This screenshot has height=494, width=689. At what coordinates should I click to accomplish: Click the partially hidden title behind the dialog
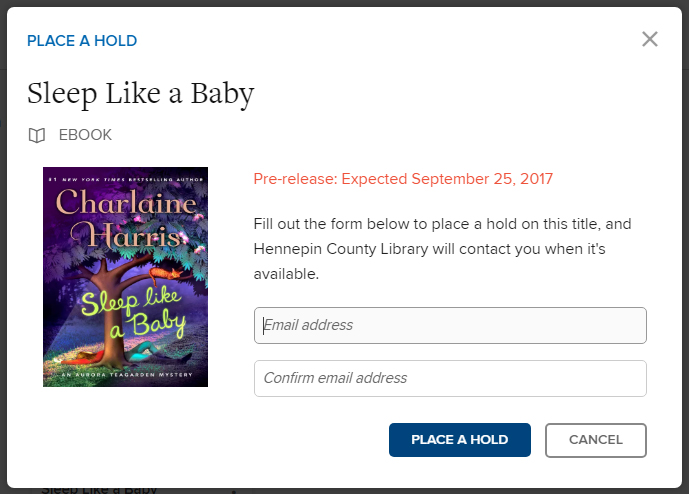99,490
